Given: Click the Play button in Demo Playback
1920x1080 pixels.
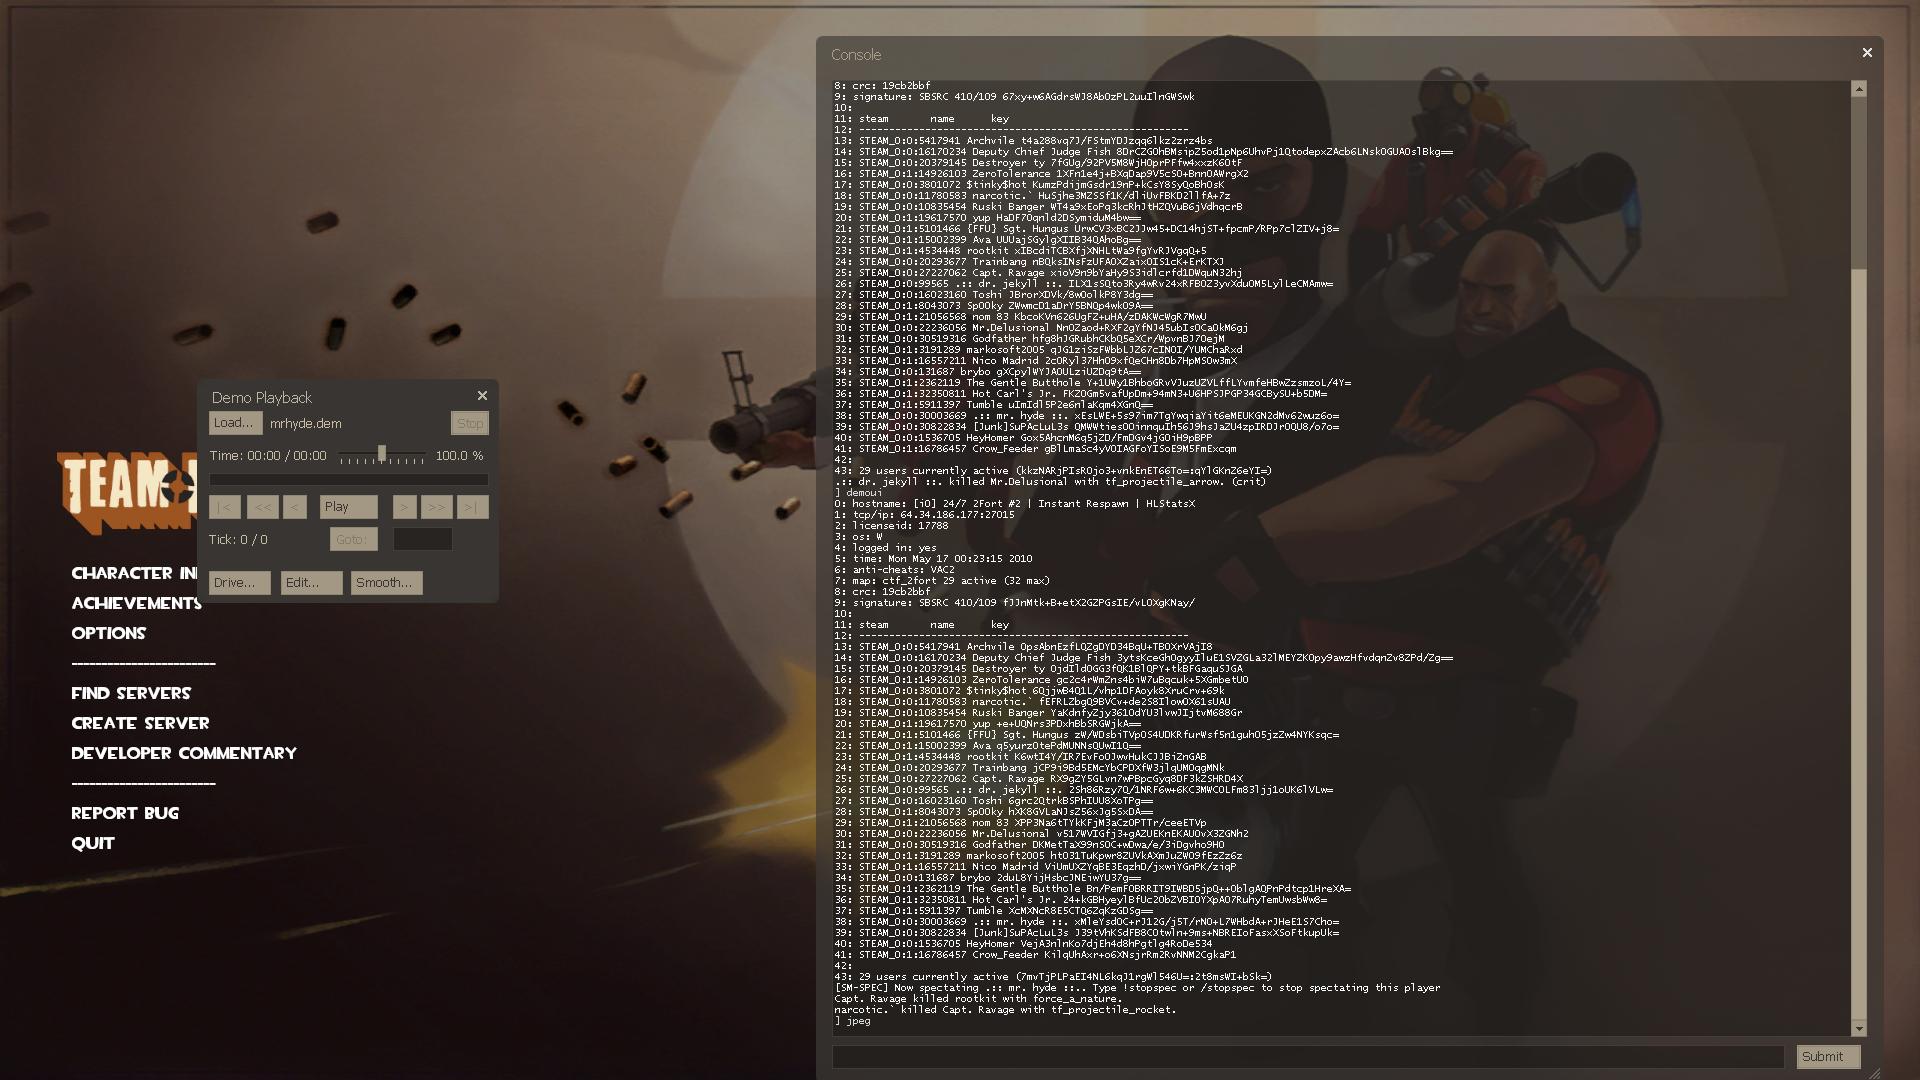Looking at the screenshot, I should tap(348, 507).
